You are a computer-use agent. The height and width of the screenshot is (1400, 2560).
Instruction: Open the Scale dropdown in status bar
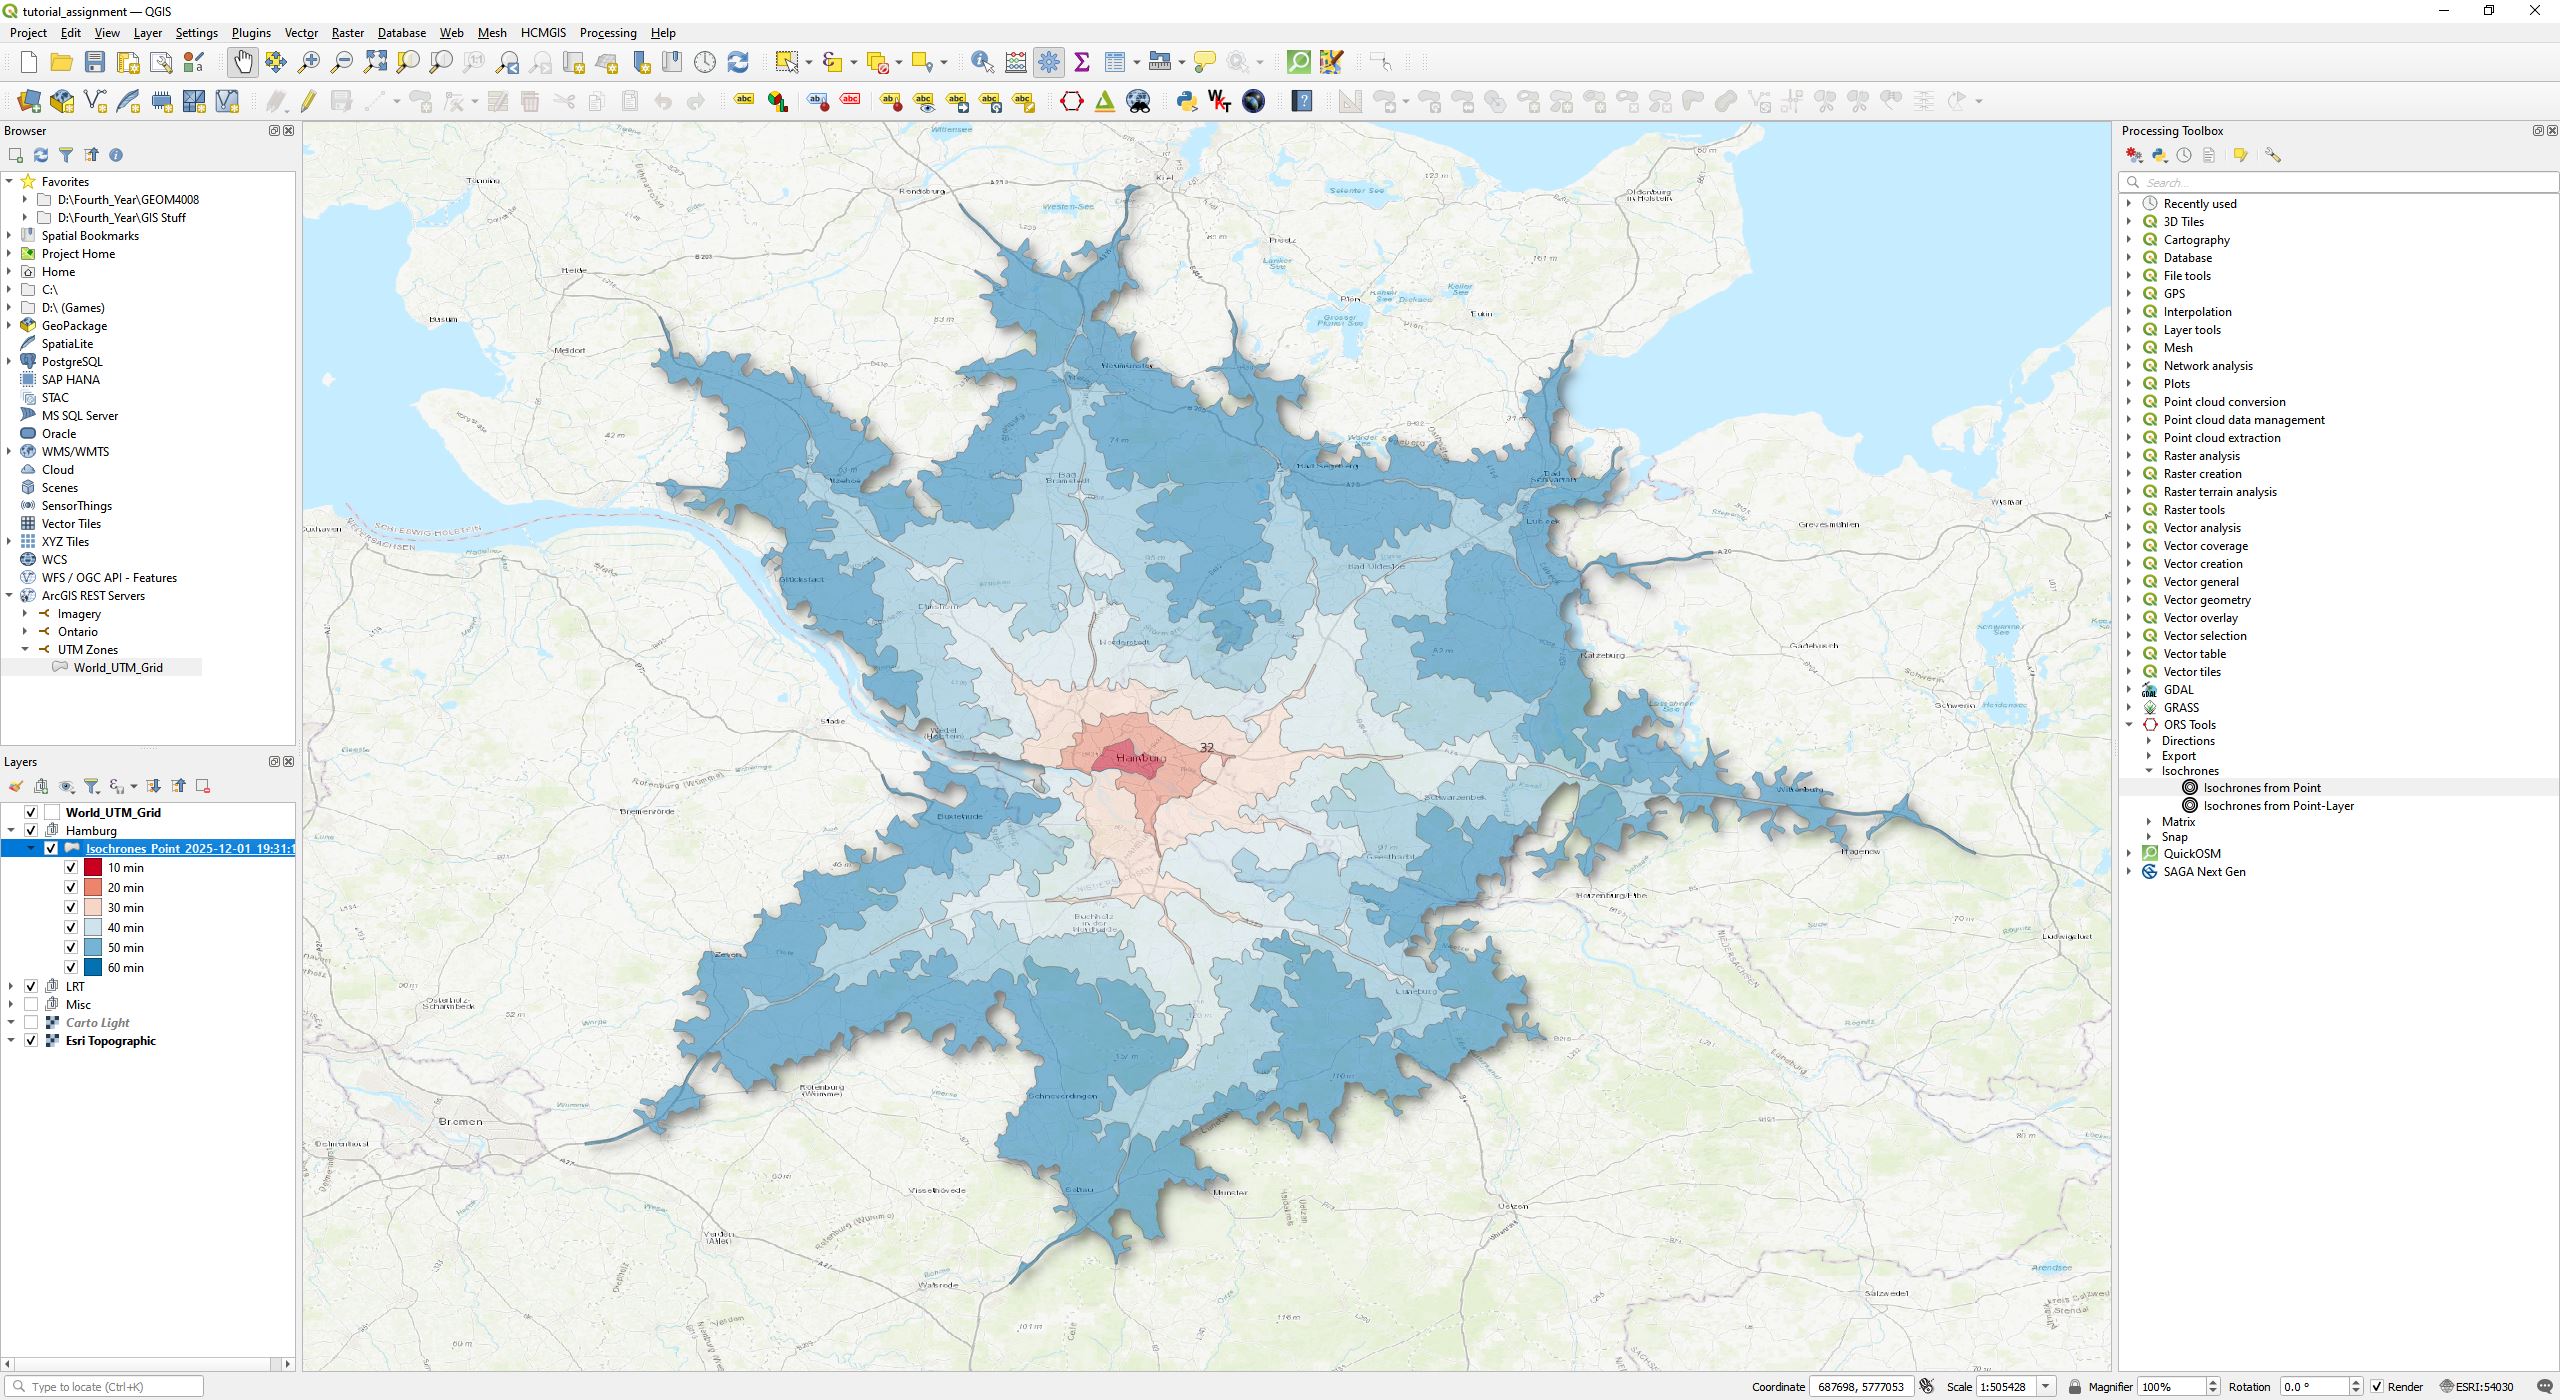[x=2046, y=1387]
